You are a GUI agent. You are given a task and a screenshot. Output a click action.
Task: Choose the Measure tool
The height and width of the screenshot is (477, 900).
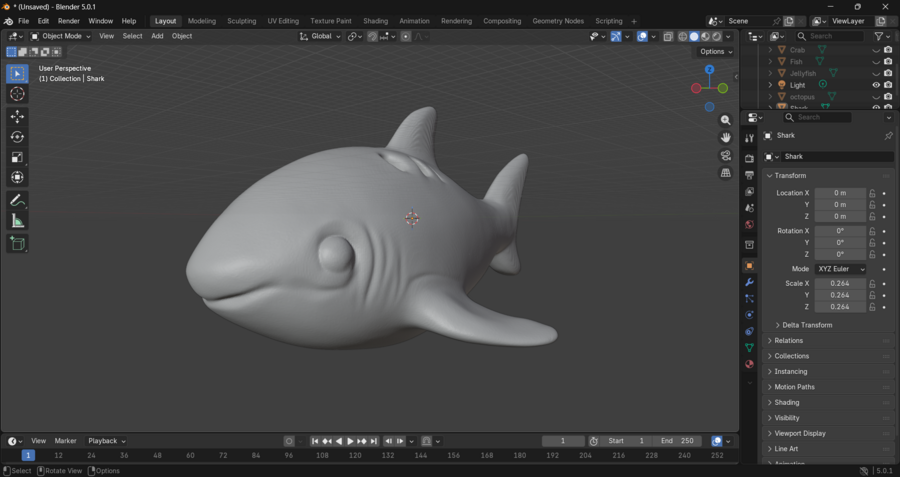tap(17, 221)
